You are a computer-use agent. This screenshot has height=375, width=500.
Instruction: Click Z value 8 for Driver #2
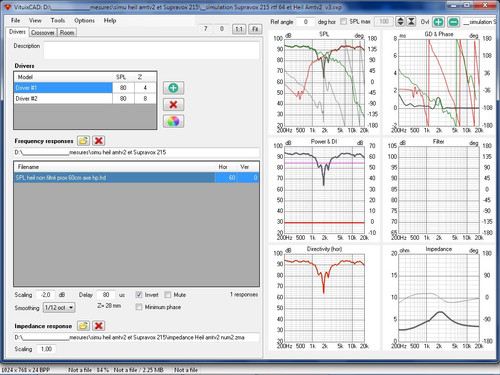[x=145, y=99]
